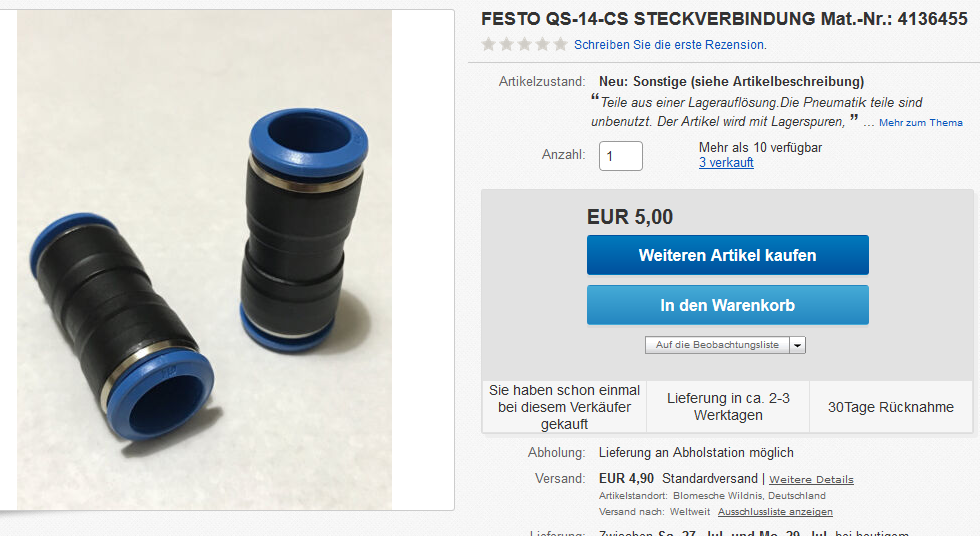The image size is (980, 536).
Task: Click the second rating star icon
Action: pos(506,44)
